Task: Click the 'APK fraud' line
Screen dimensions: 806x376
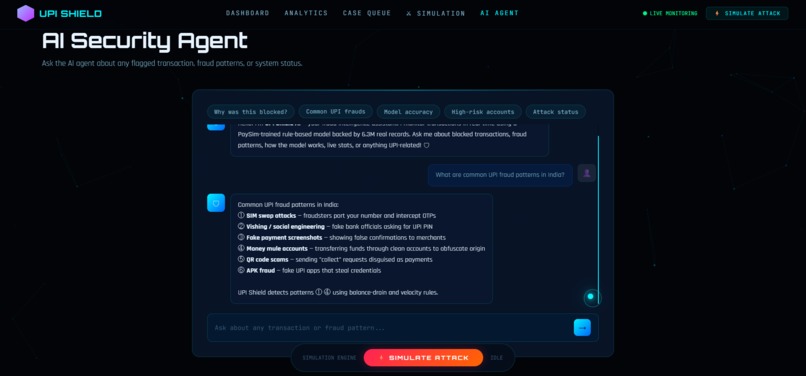Action: pyautogui.click(x=309, y=271)
